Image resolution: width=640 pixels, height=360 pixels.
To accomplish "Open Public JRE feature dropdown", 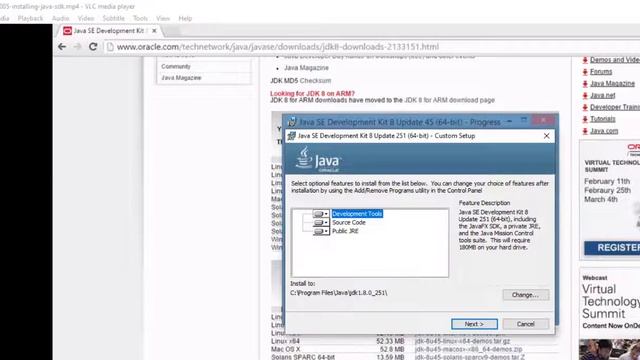I will [321, 231].
